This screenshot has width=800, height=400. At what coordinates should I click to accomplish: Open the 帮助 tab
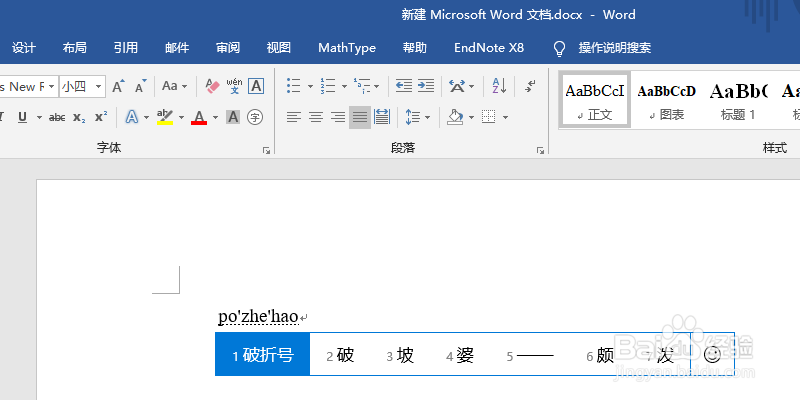pyautogui.click(x=414, y=48)
